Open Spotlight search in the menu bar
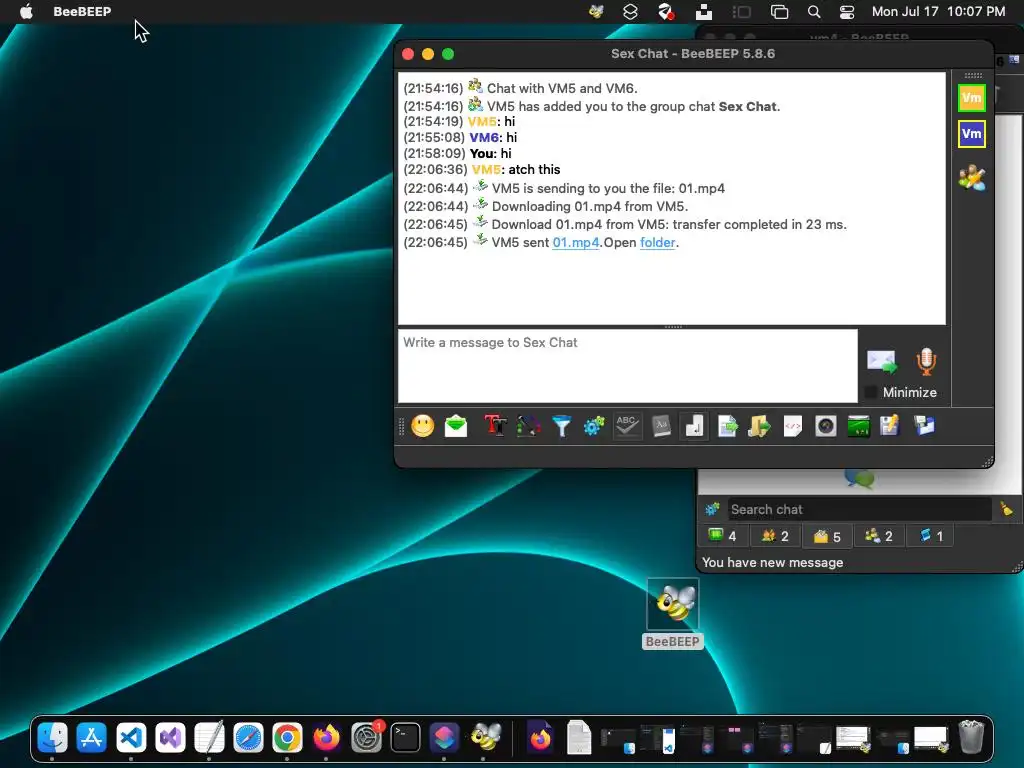This screenshot has width=1024, height=768. pyautogui.click(x=814, y=11)
